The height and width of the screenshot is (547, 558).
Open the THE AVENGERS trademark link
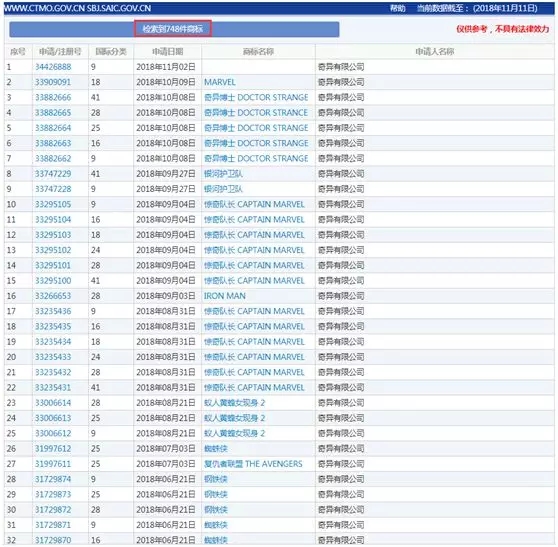tap(253, 464)
